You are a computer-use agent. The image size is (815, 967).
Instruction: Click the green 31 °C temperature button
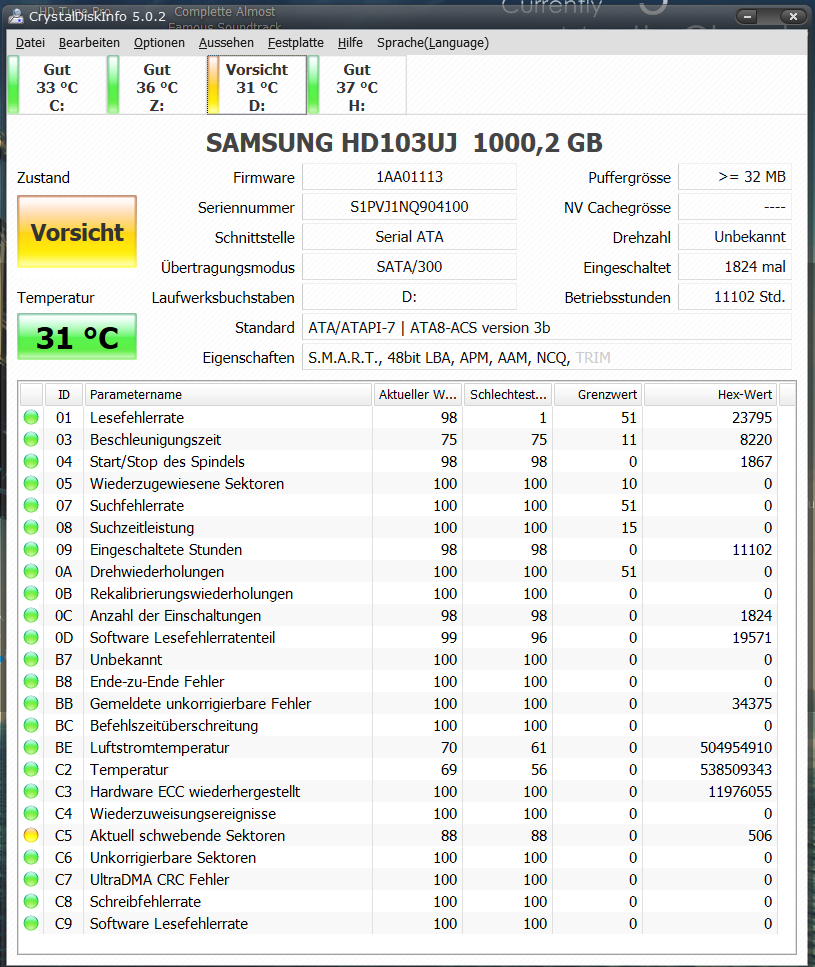77,337
